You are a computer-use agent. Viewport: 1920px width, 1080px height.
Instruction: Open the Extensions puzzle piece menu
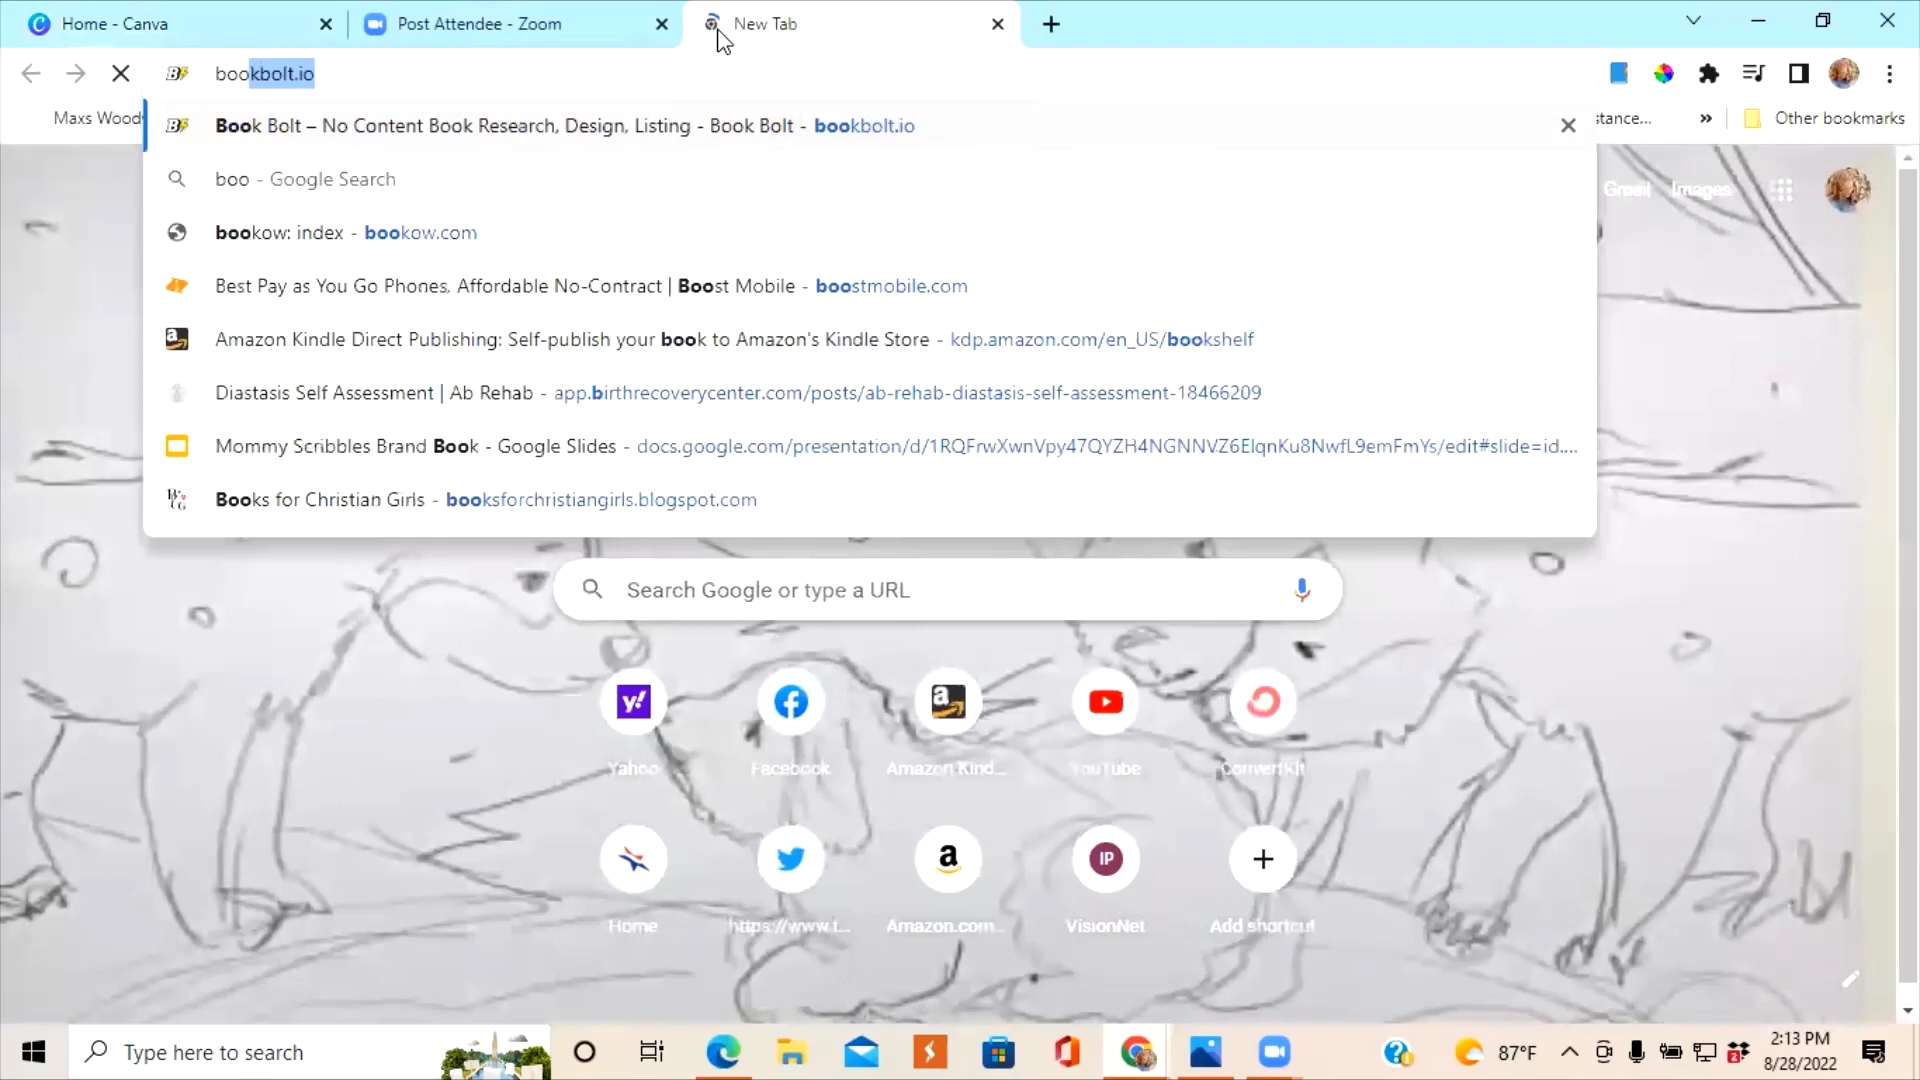1709,73
